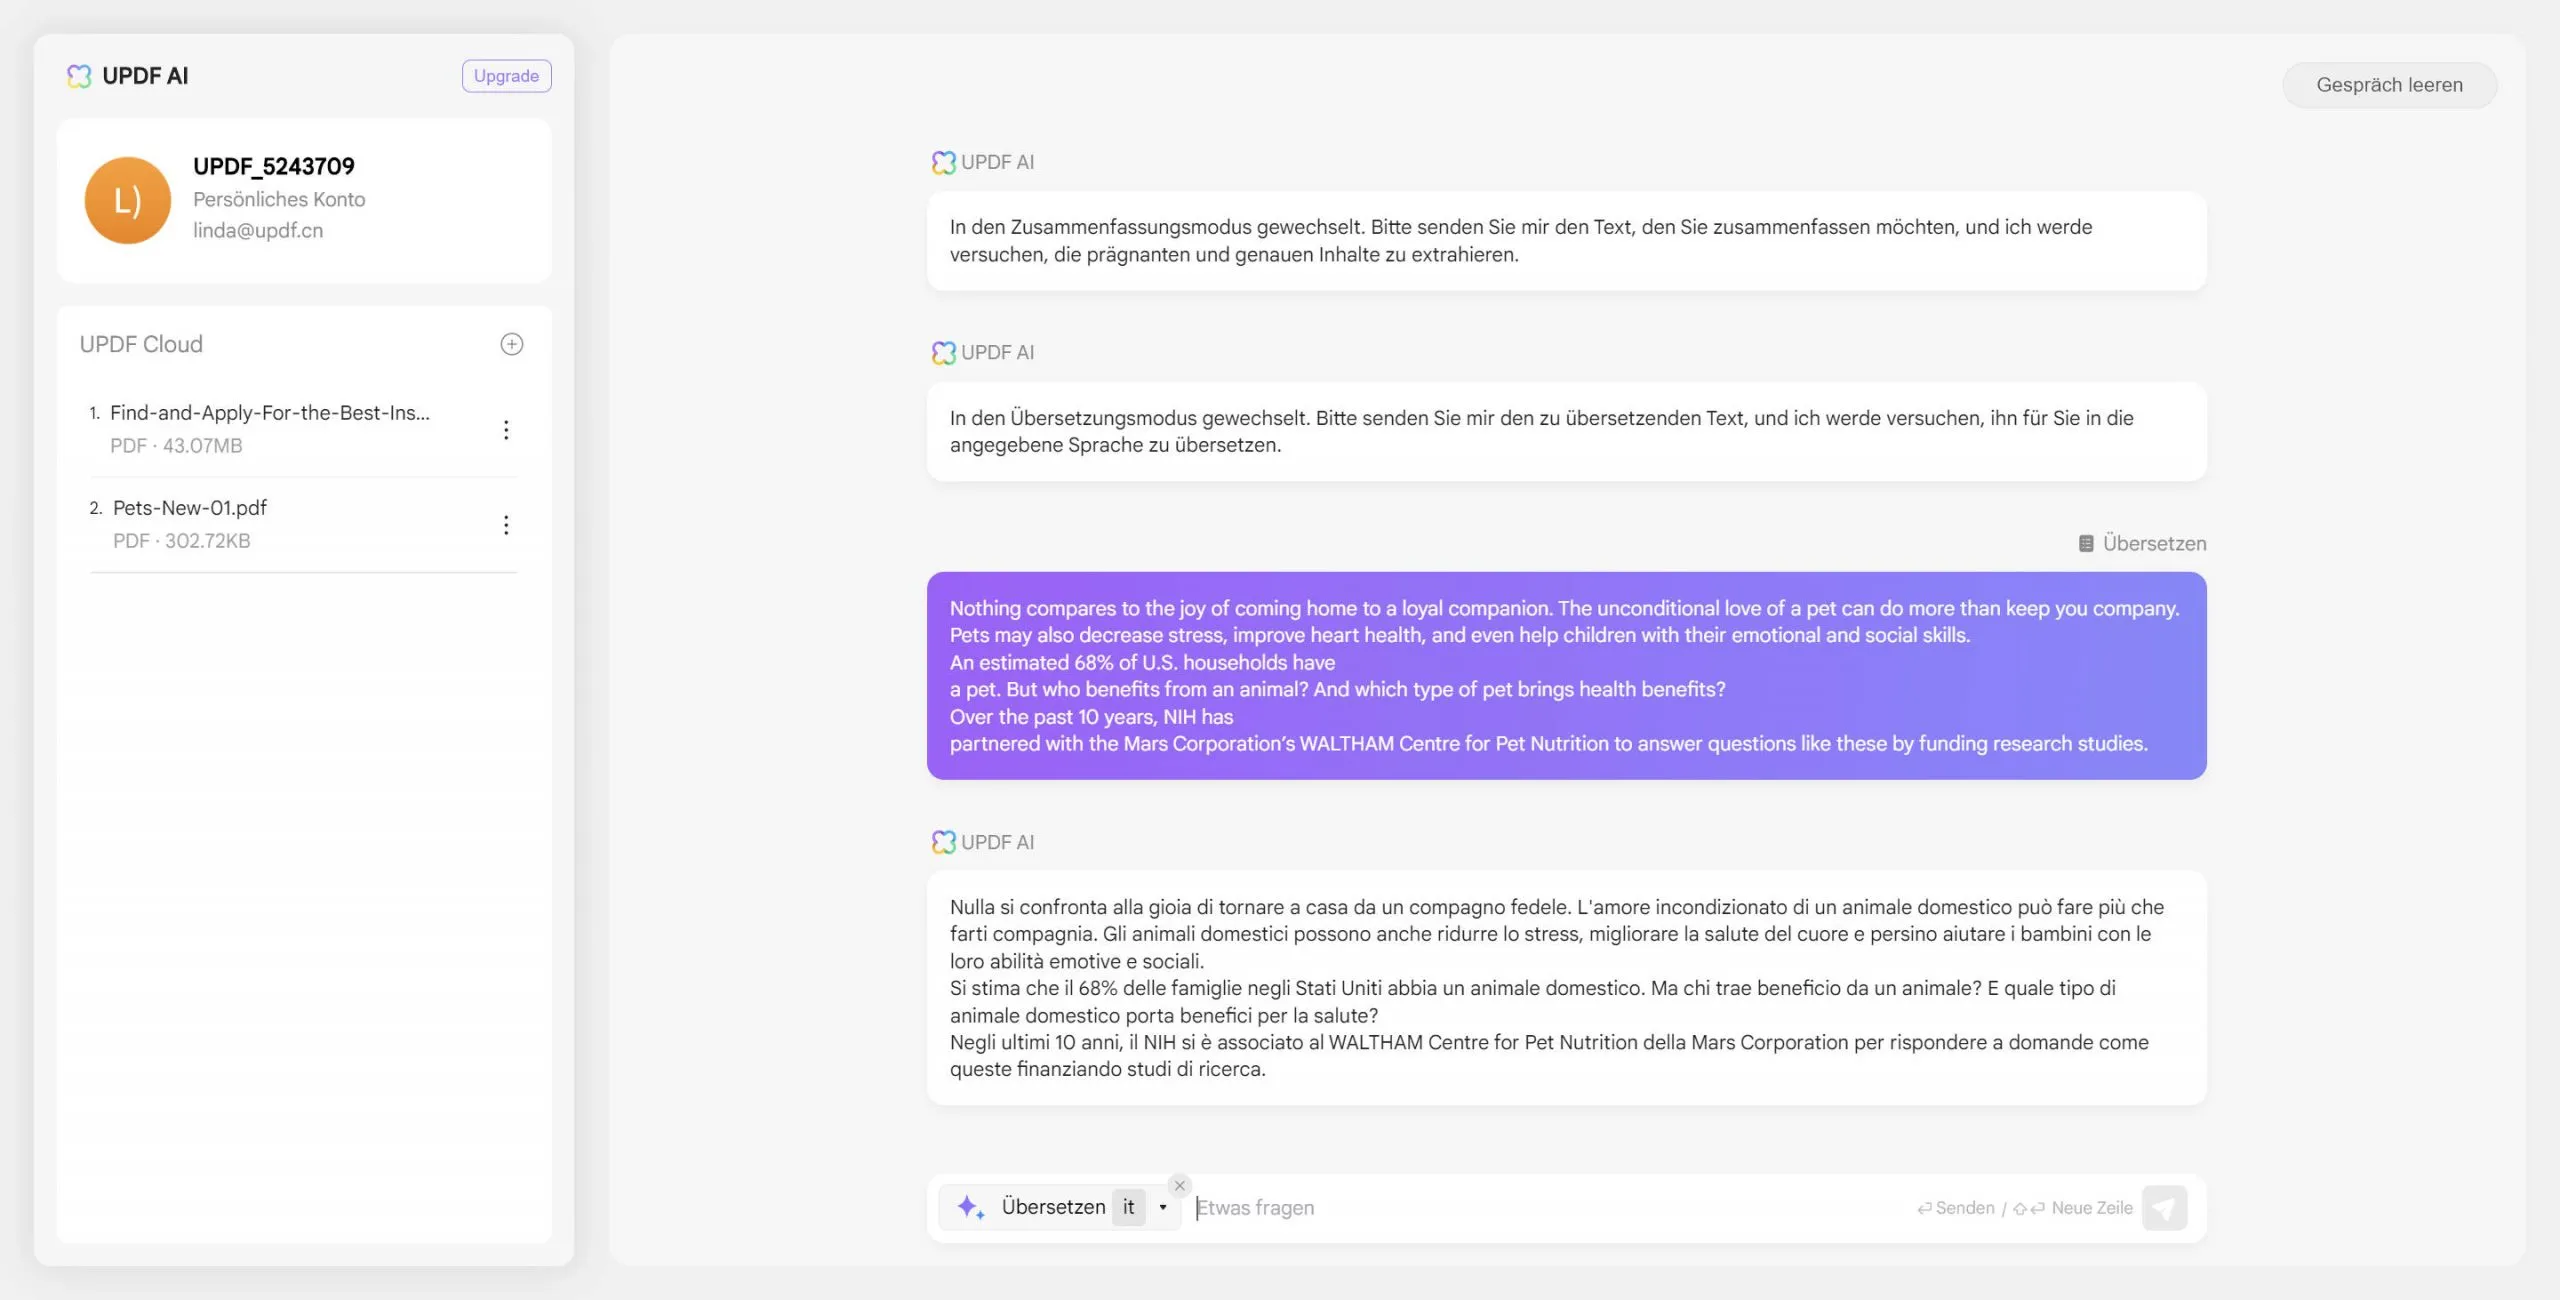This screenshot has height=1300, width=2560.
Task: Toggle visibility of UPDF Cloud section
Action: click(x=141, y=345)
